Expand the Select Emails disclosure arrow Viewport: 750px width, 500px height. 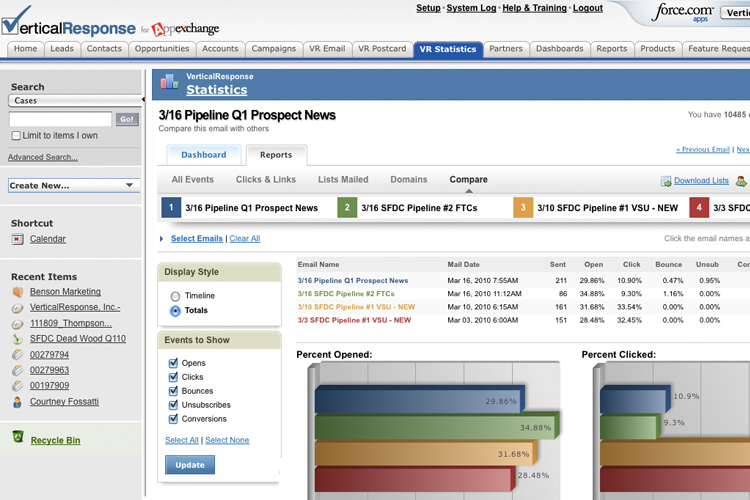pyautogui.click(x=162, y=239)
